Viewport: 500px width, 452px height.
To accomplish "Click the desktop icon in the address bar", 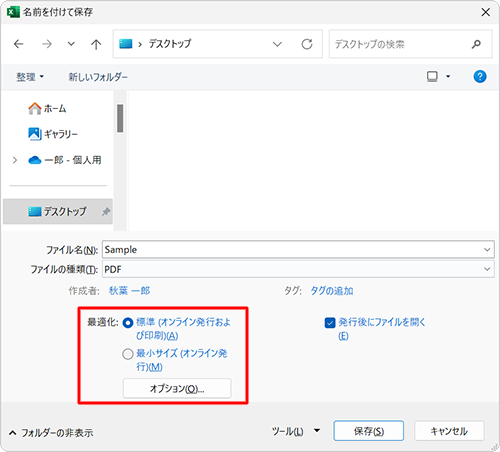I will [x=126, y=44].
